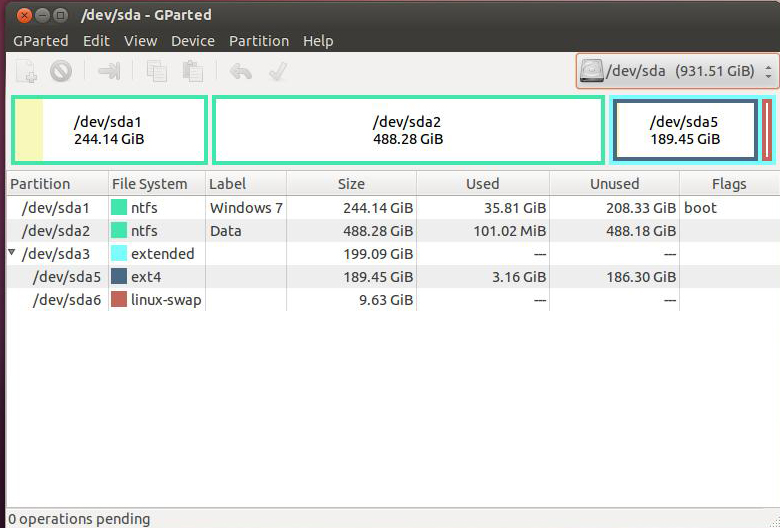Click the Copy partition toolbar icon
This screenshot has height=528, width=780.
pyautogui.click(x=157, y=71)
